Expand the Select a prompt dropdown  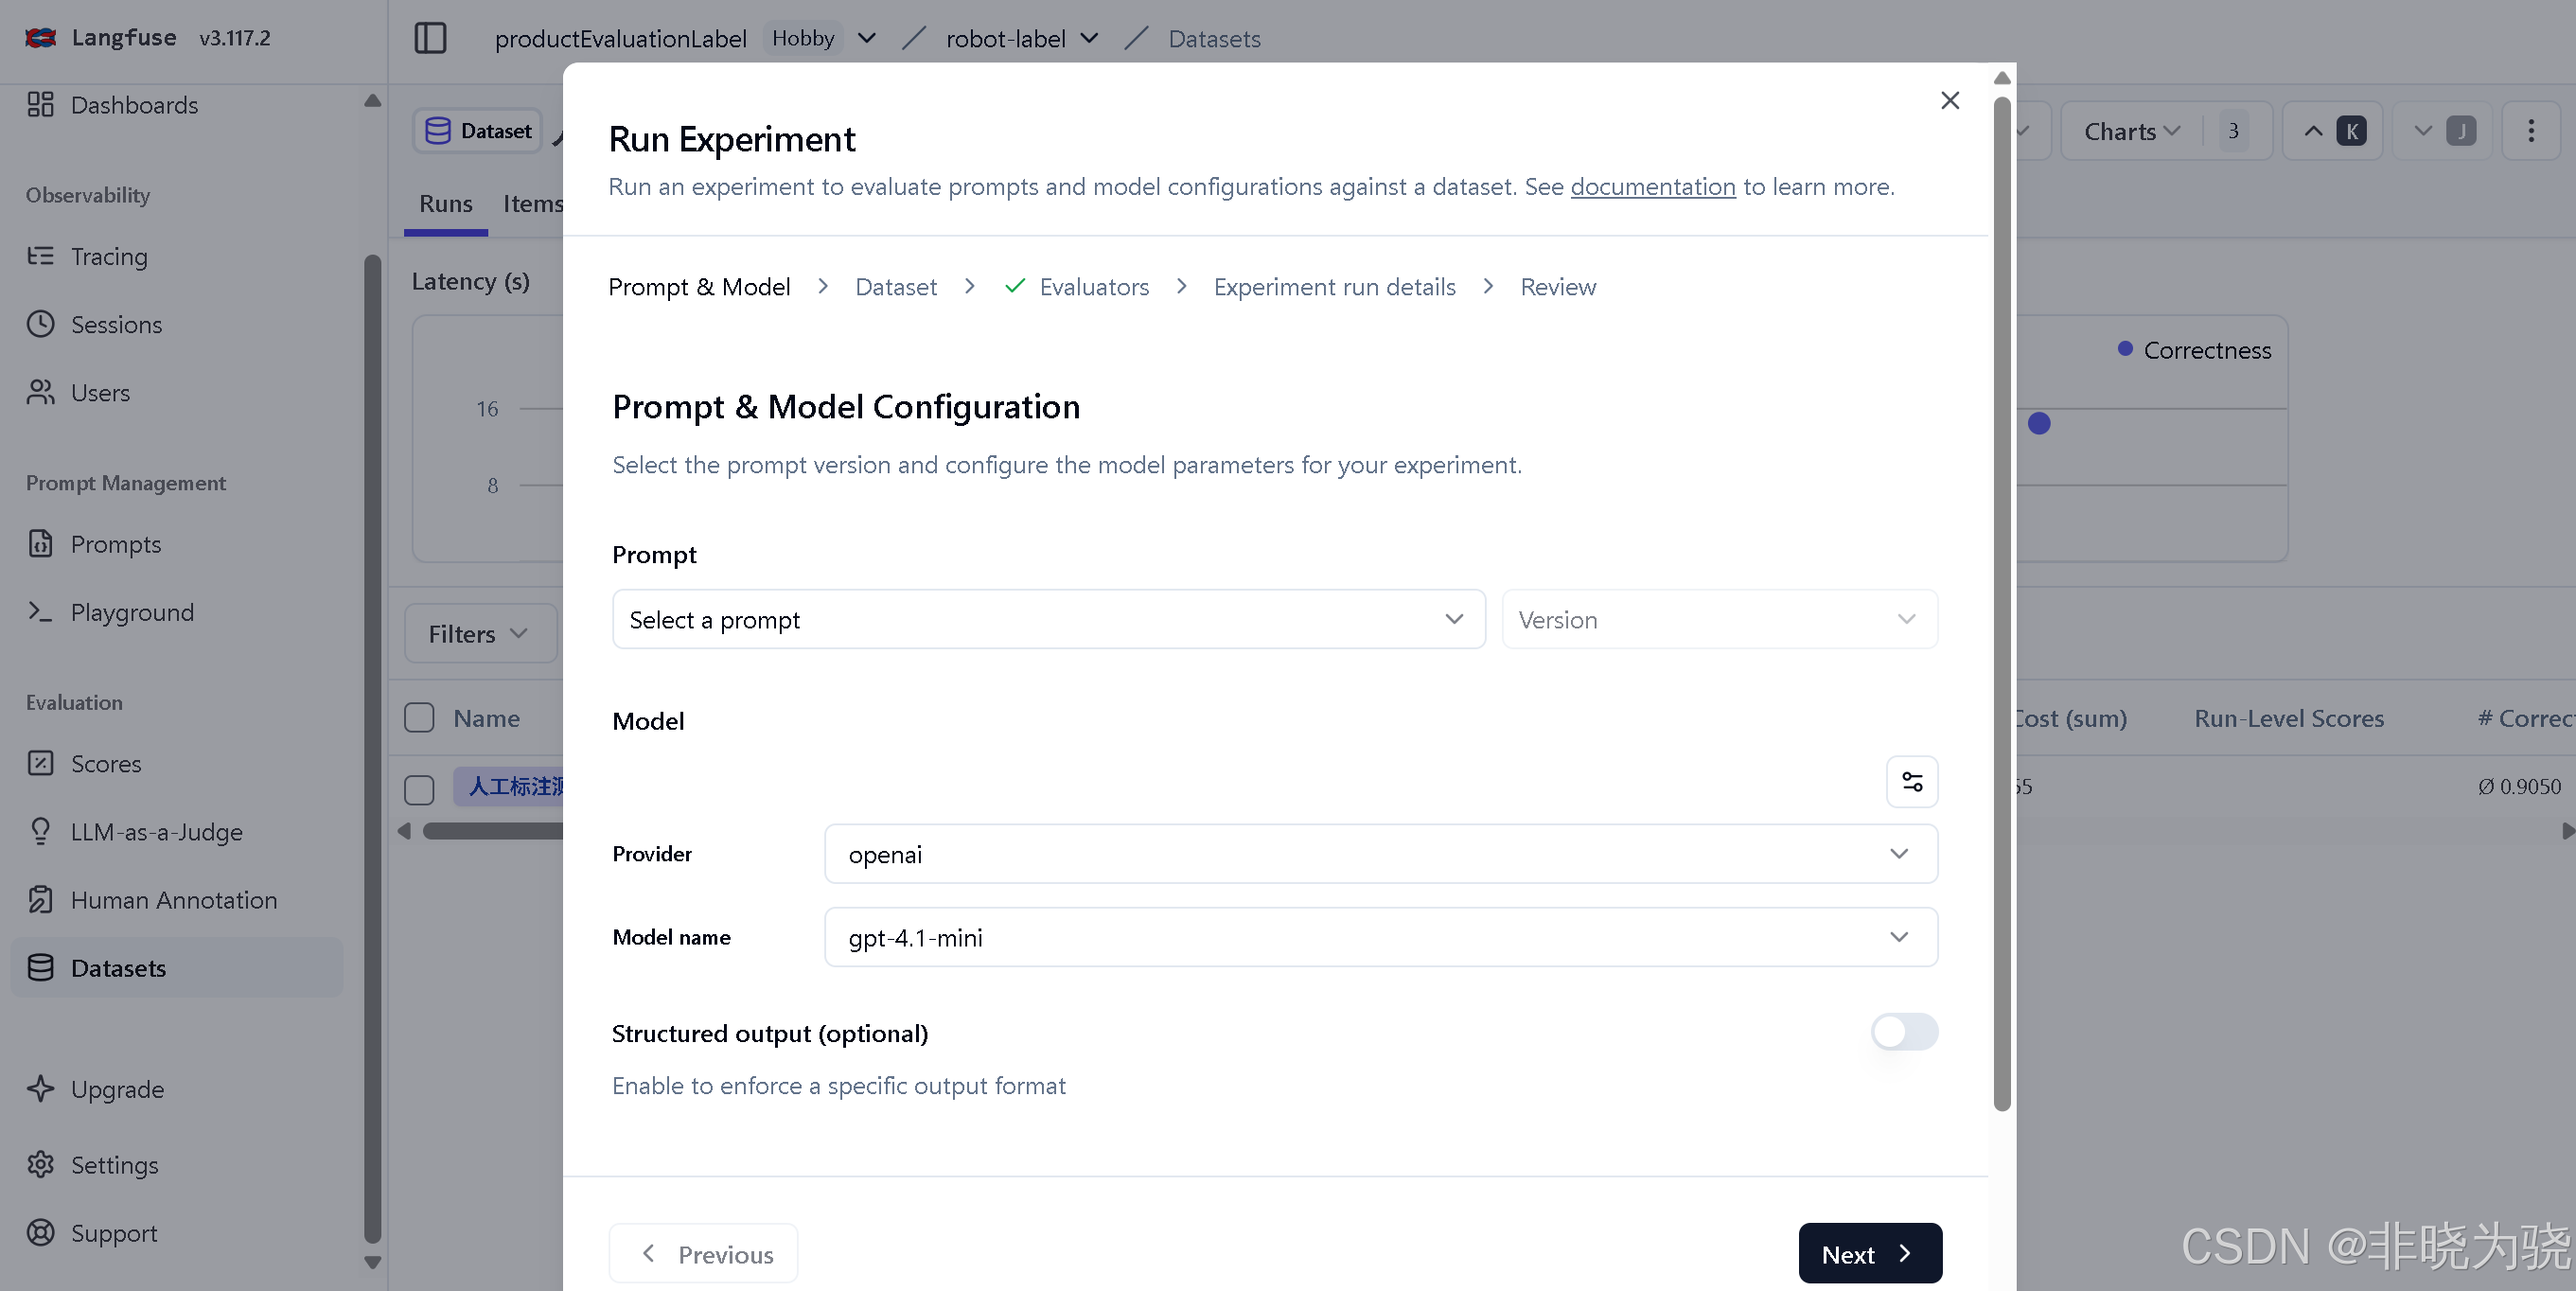click(x=1047, y=619)
